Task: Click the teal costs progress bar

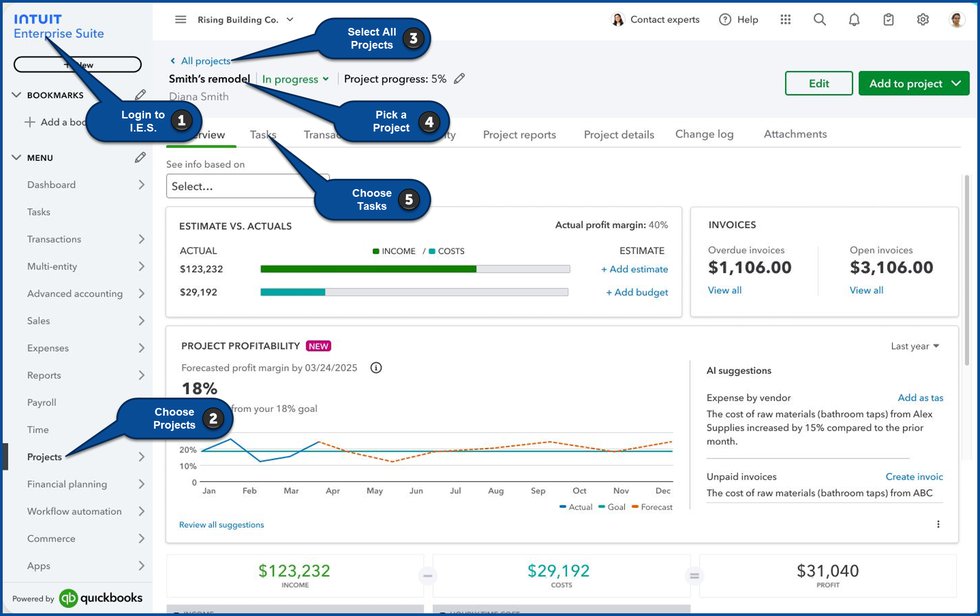Action: click(x=292, y=292)
